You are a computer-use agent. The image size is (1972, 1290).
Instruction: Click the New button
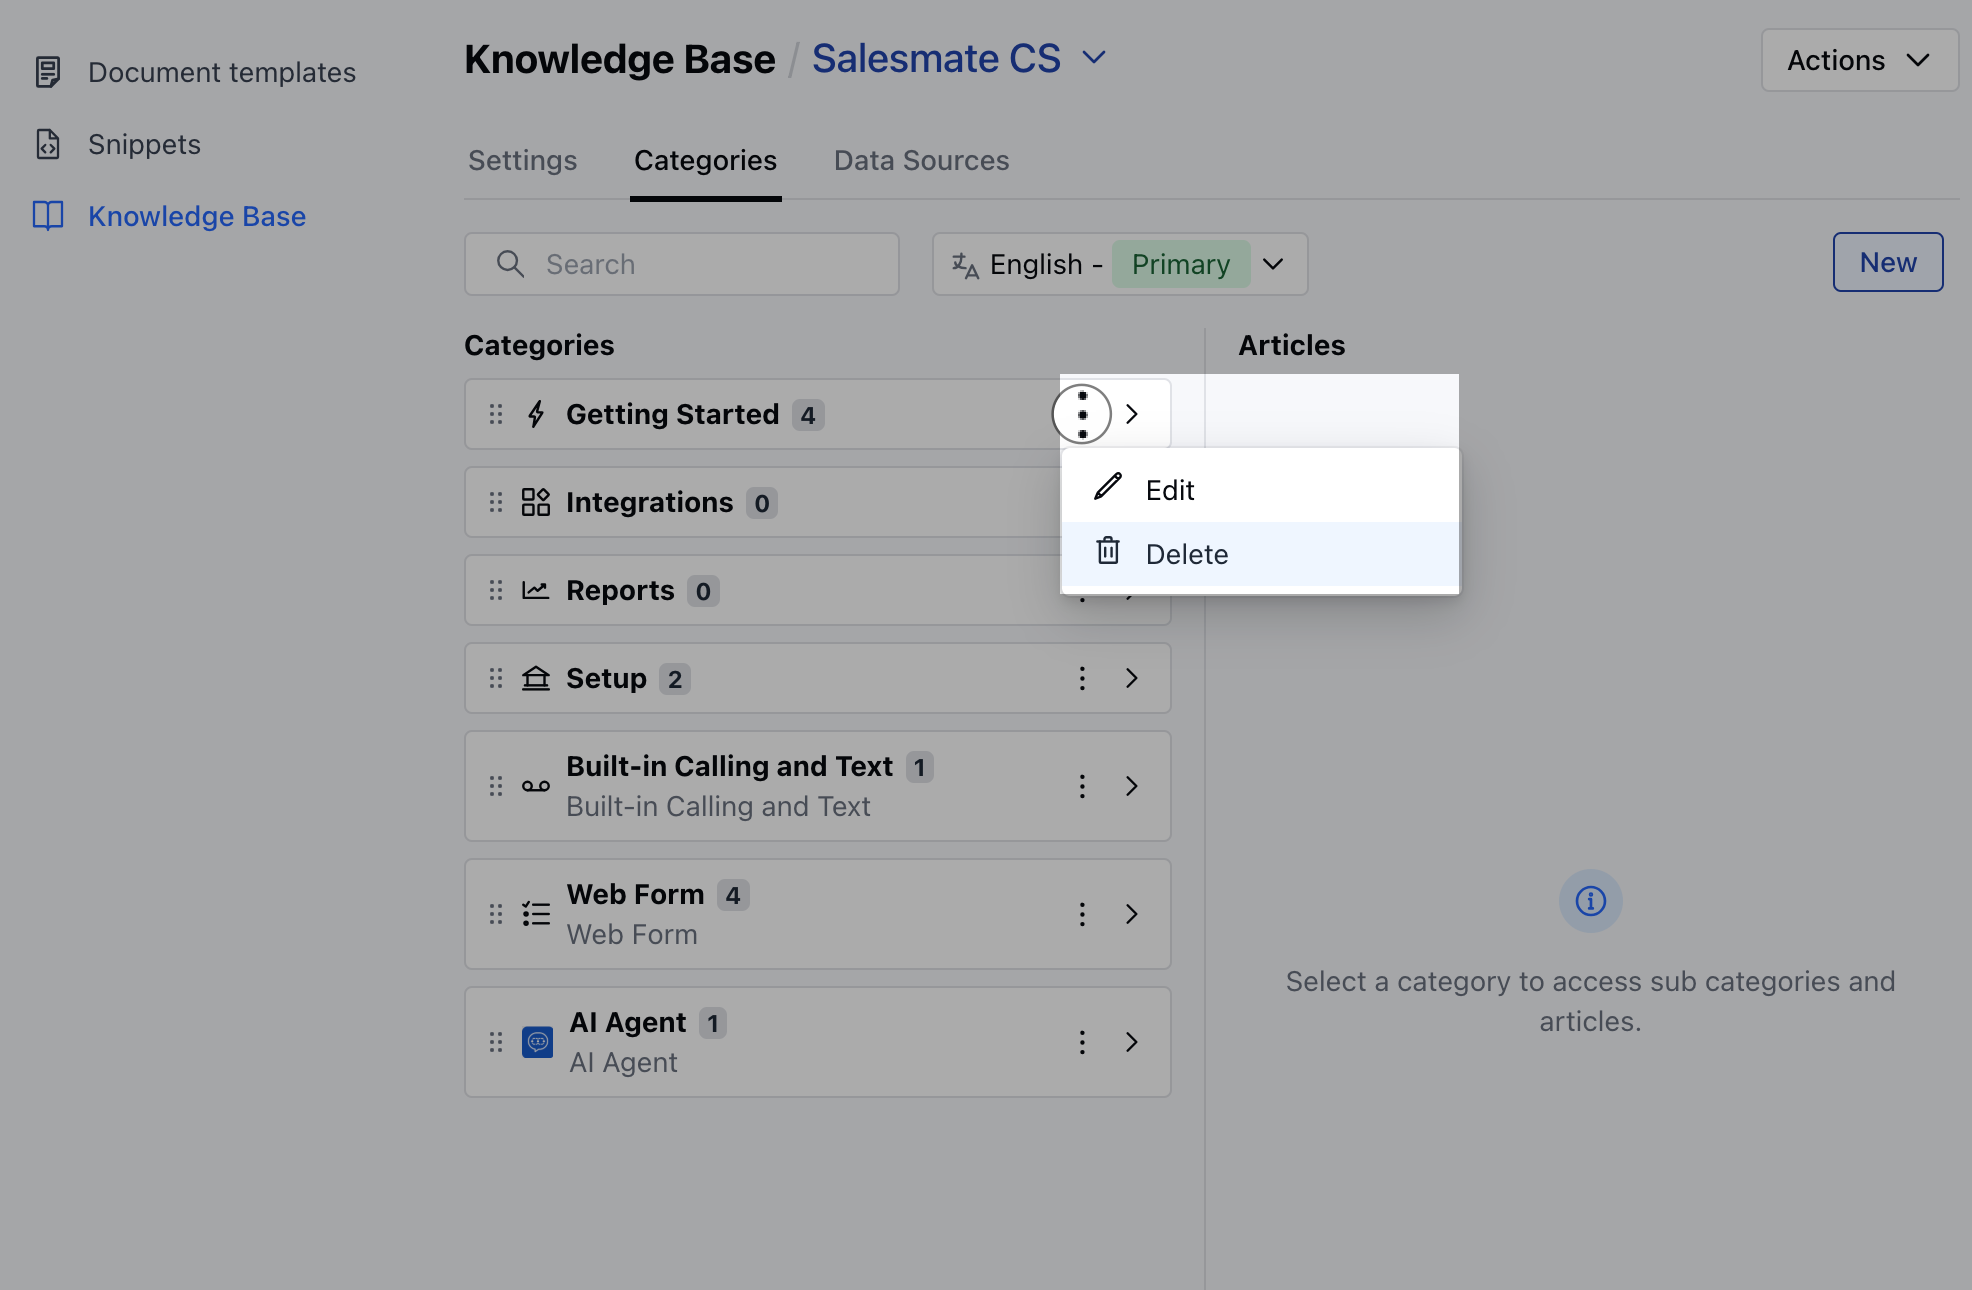coord(1887,262)
